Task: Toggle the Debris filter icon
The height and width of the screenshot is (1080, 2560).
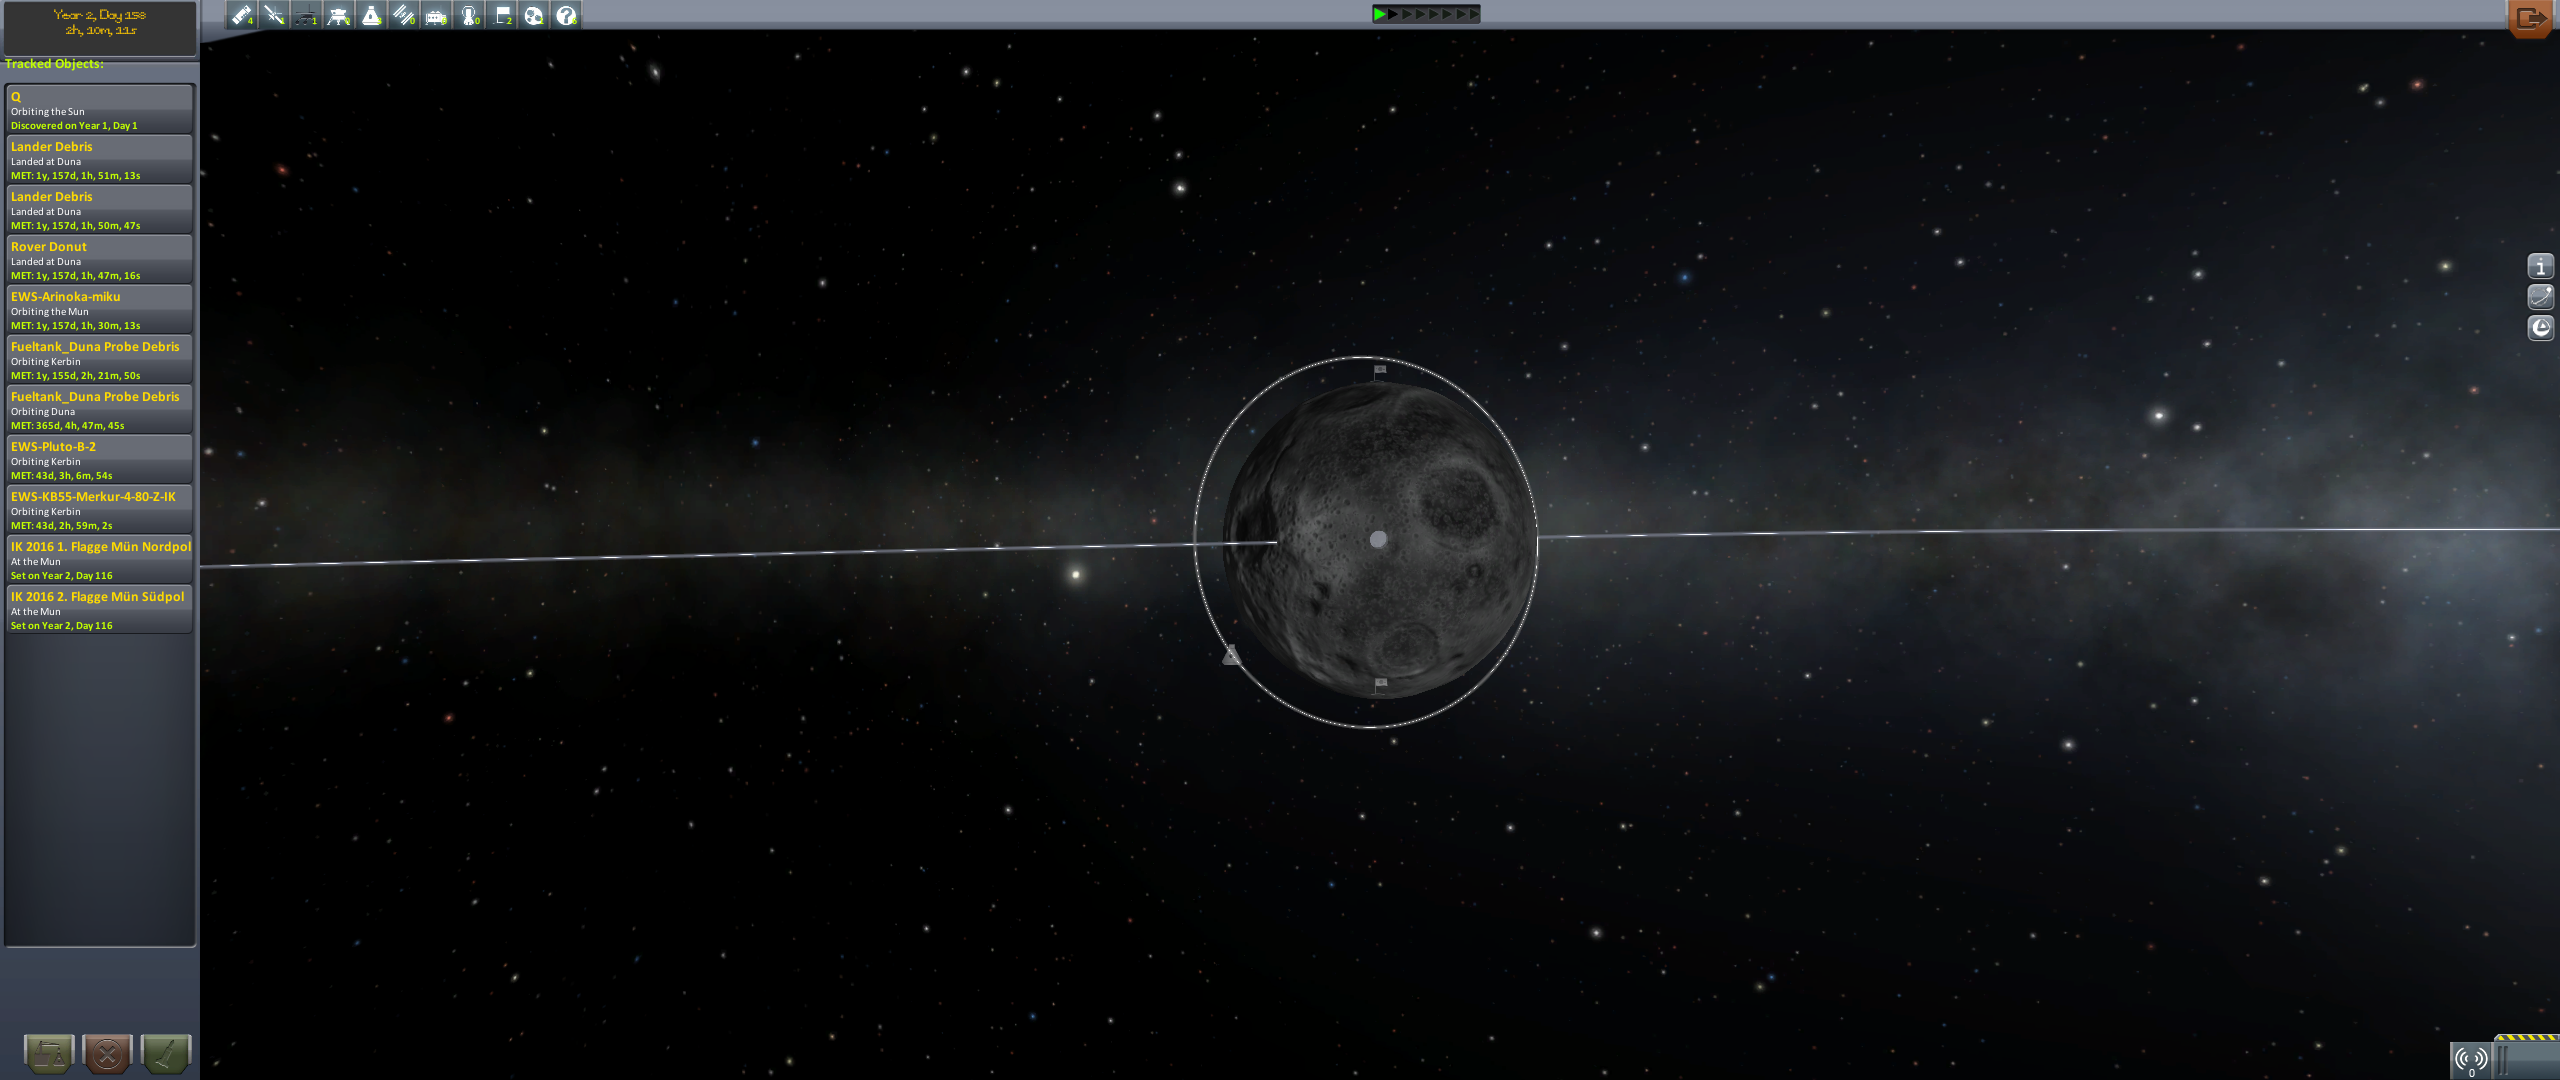Action: coord(241,15)
